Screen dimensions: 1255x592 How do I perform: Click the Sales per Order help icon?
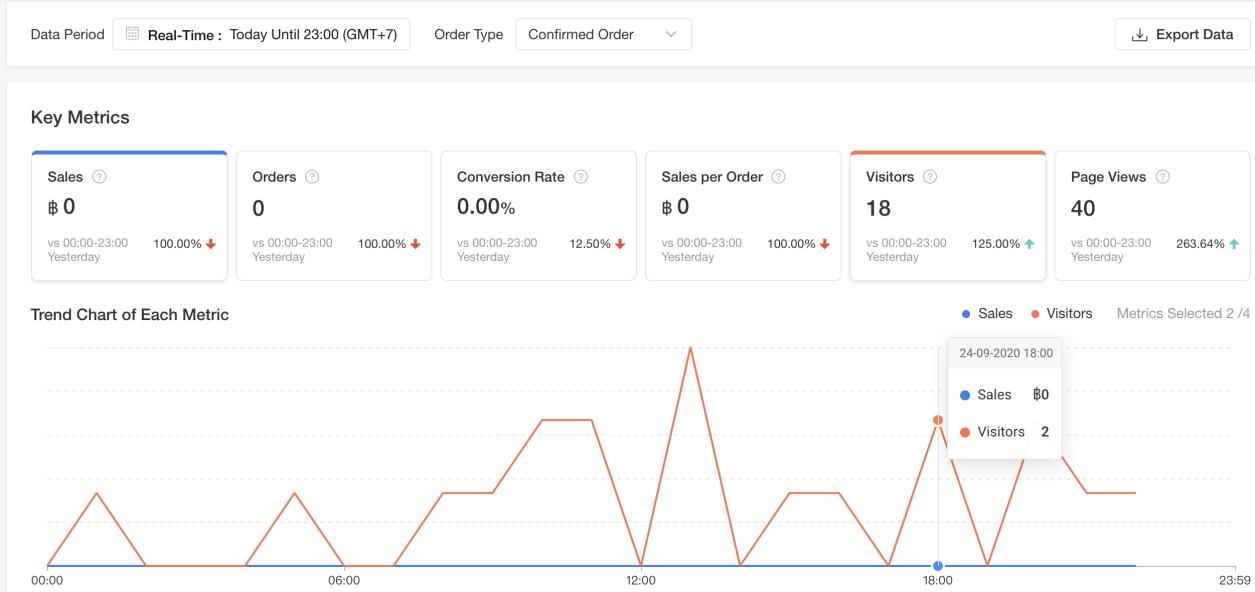tap(779, 177)
